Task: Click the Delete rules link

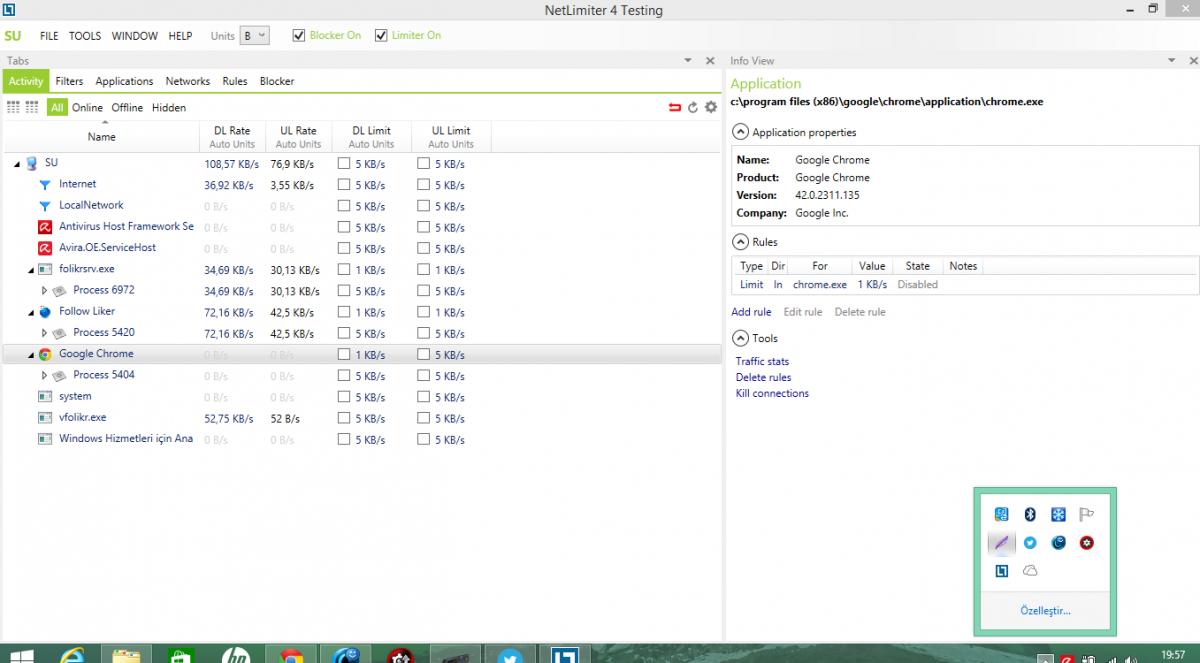Action: click(763, 377)
